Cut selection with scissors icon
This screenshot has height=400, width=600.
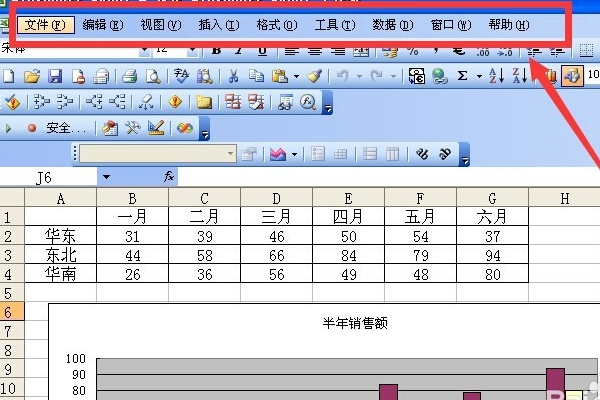tap(233, 76)
